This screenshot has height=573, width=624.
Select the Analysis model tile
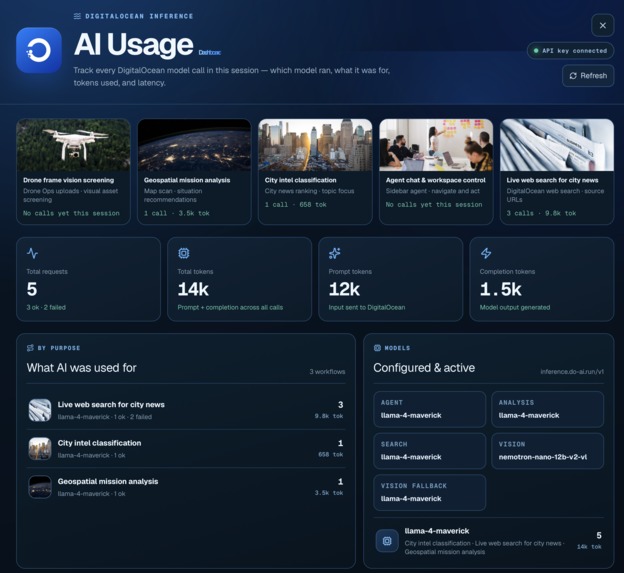[x=548, y=409]
